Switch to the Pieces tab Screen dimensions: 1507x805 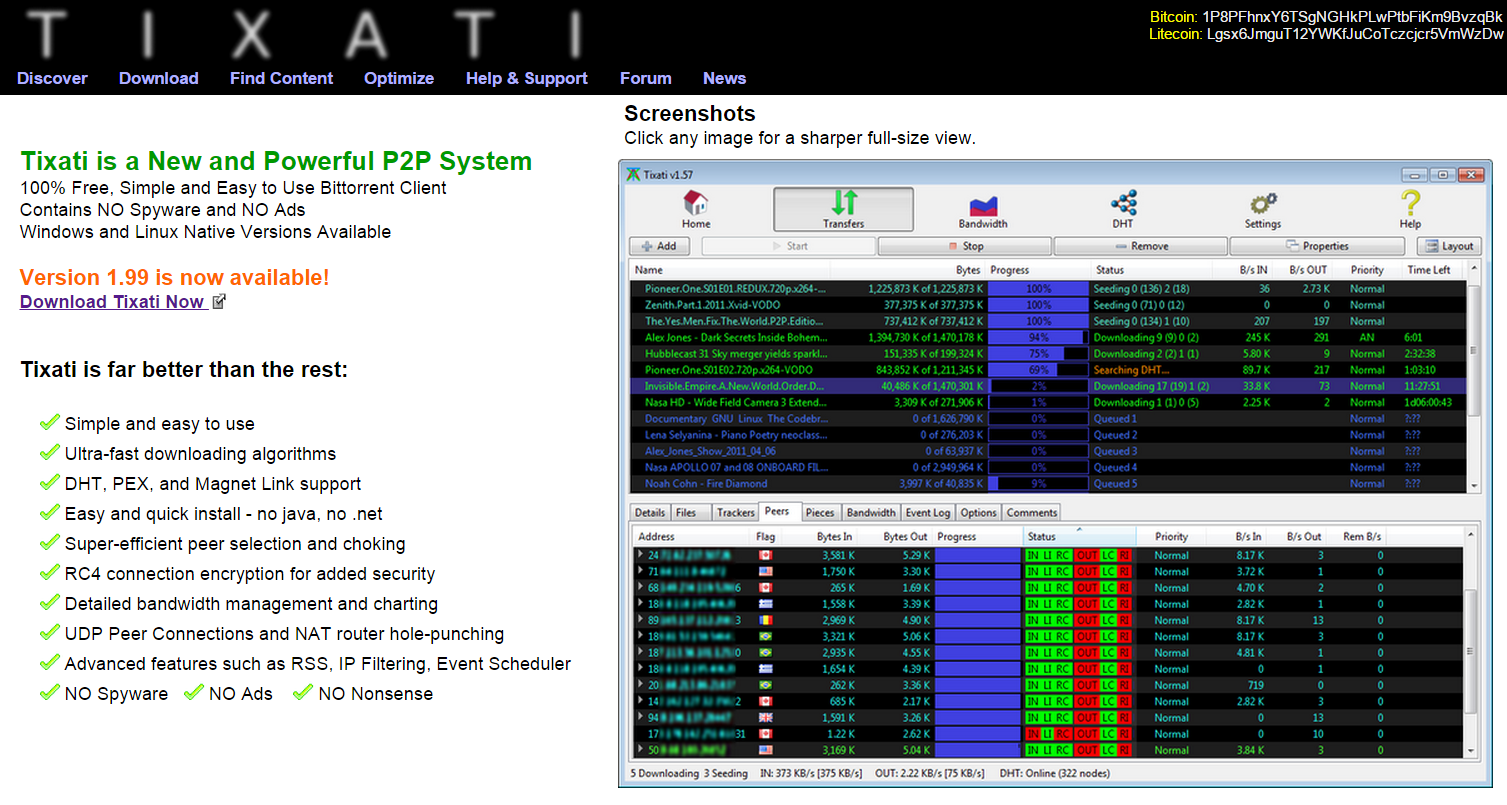(x=820, y=512)
